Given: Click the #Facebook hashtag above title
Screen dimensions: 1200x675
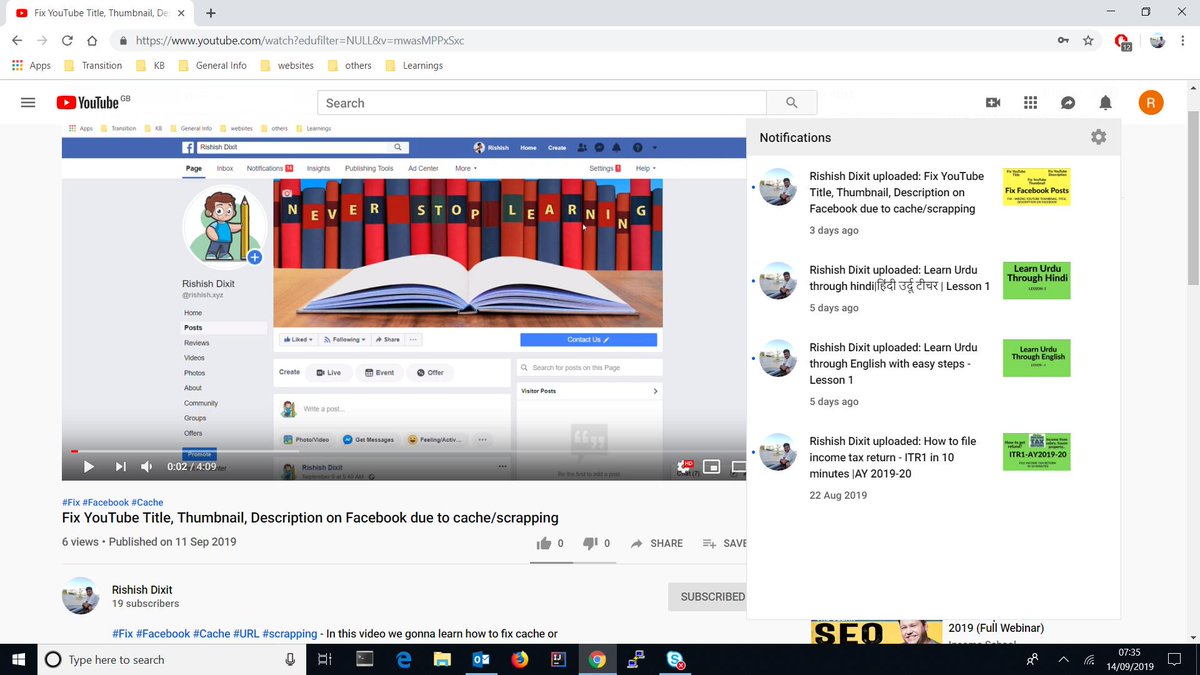Looking at the screenshot, I should pos(105,502).
